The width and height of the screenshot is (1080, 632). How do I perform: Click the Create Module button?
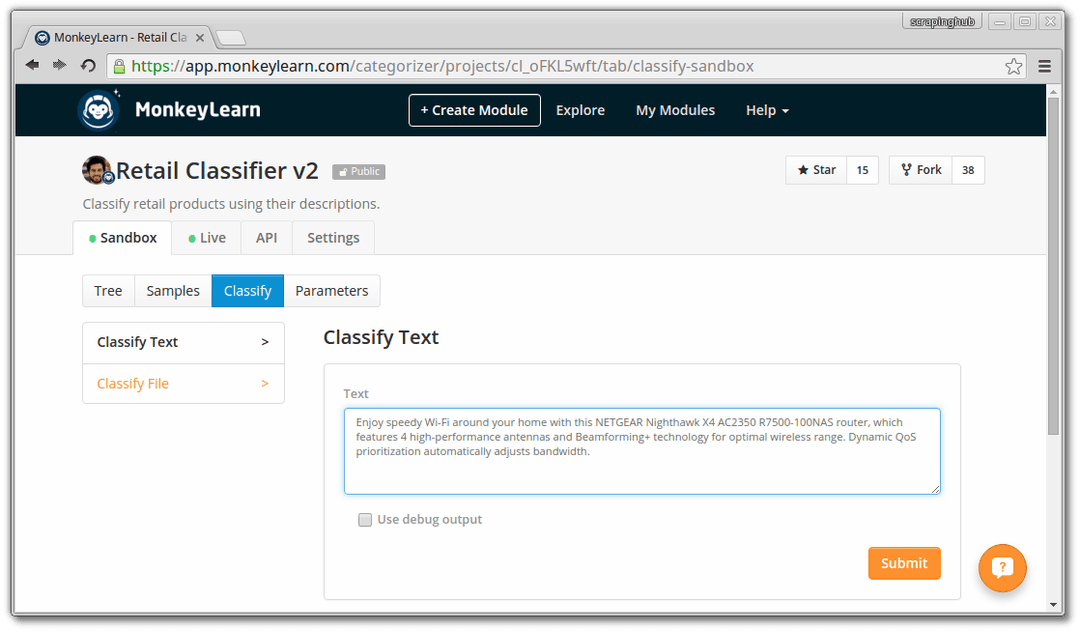[475, 110]
